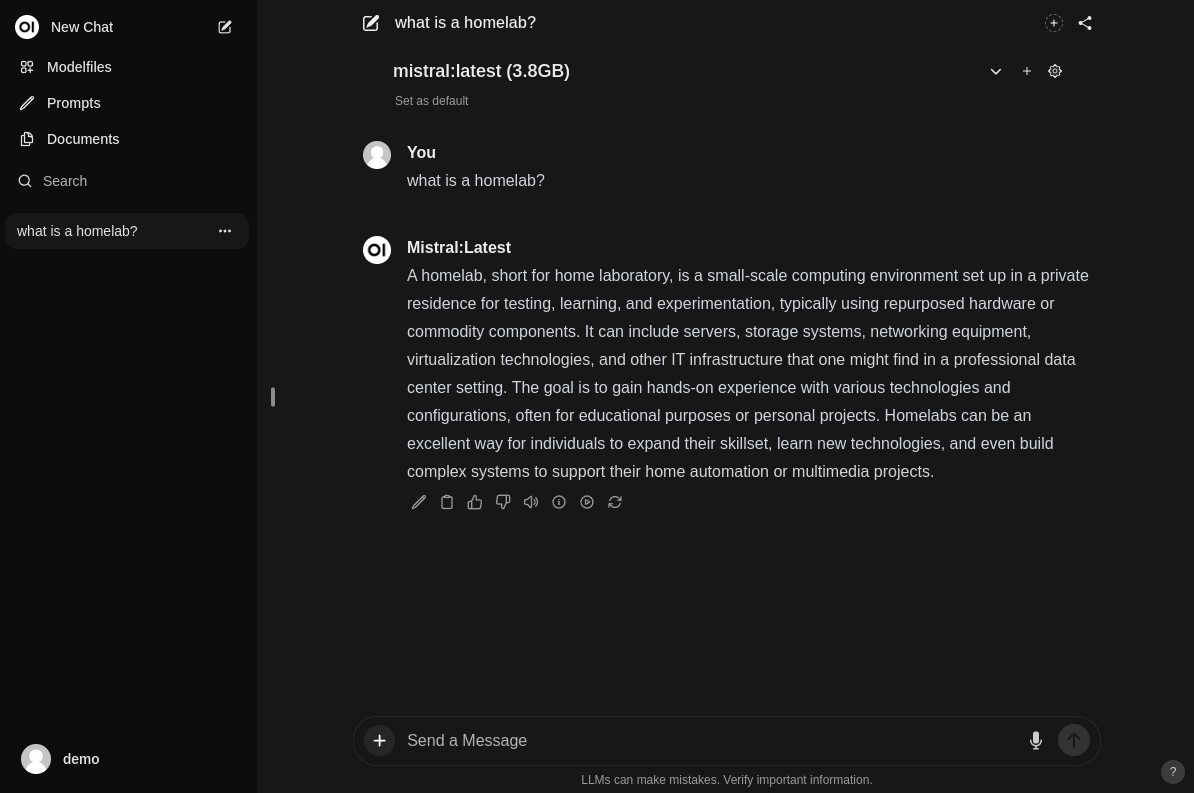Click mistral:latest (3.8GB) model name
This screenshot has width=1194, height=793.
click(481, 71)
